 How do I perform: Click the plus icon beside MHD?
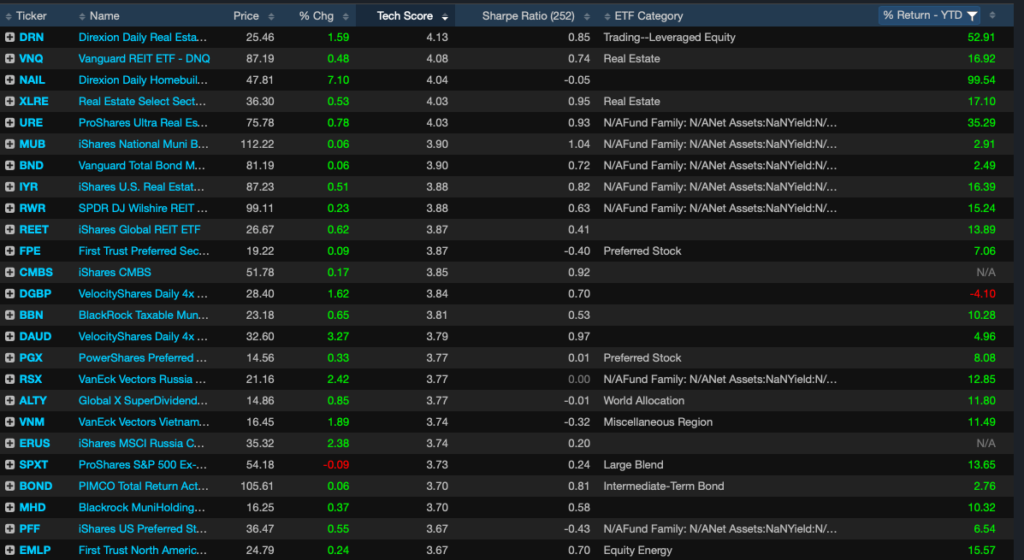point(10,507)
